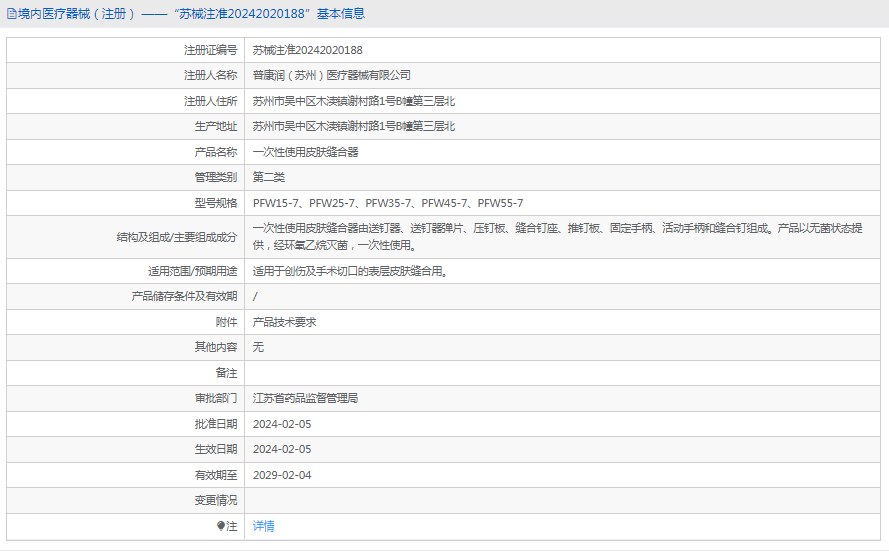Click the 注册证编号 label
This screenshot has height=551, width=889.
210,50
